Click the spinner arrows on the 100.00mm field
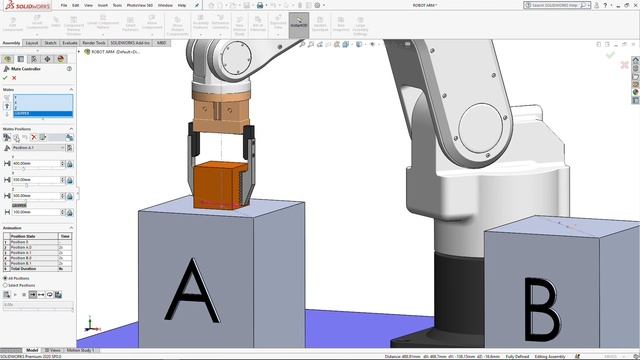 pyautogui.click(x=62, y=212)
